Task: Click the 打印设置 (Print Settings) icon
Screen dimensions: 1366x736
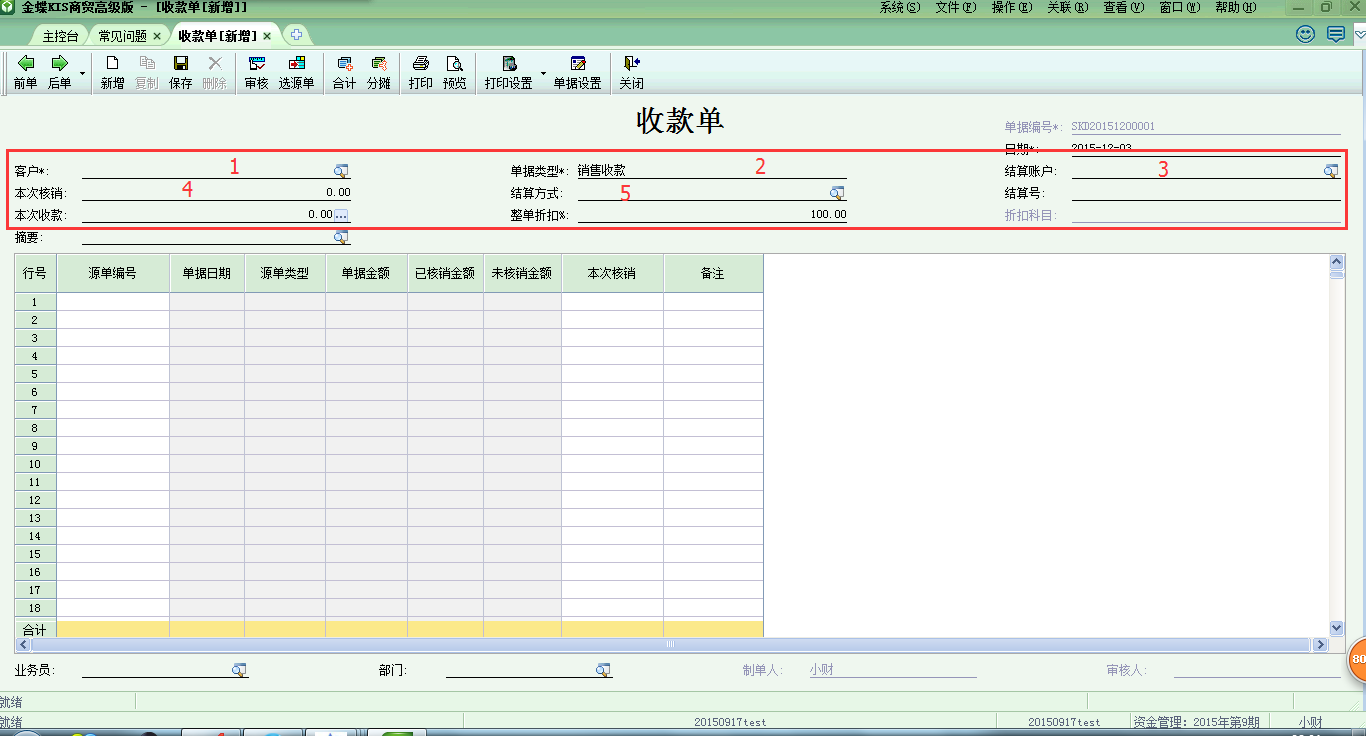Action: 510,70
